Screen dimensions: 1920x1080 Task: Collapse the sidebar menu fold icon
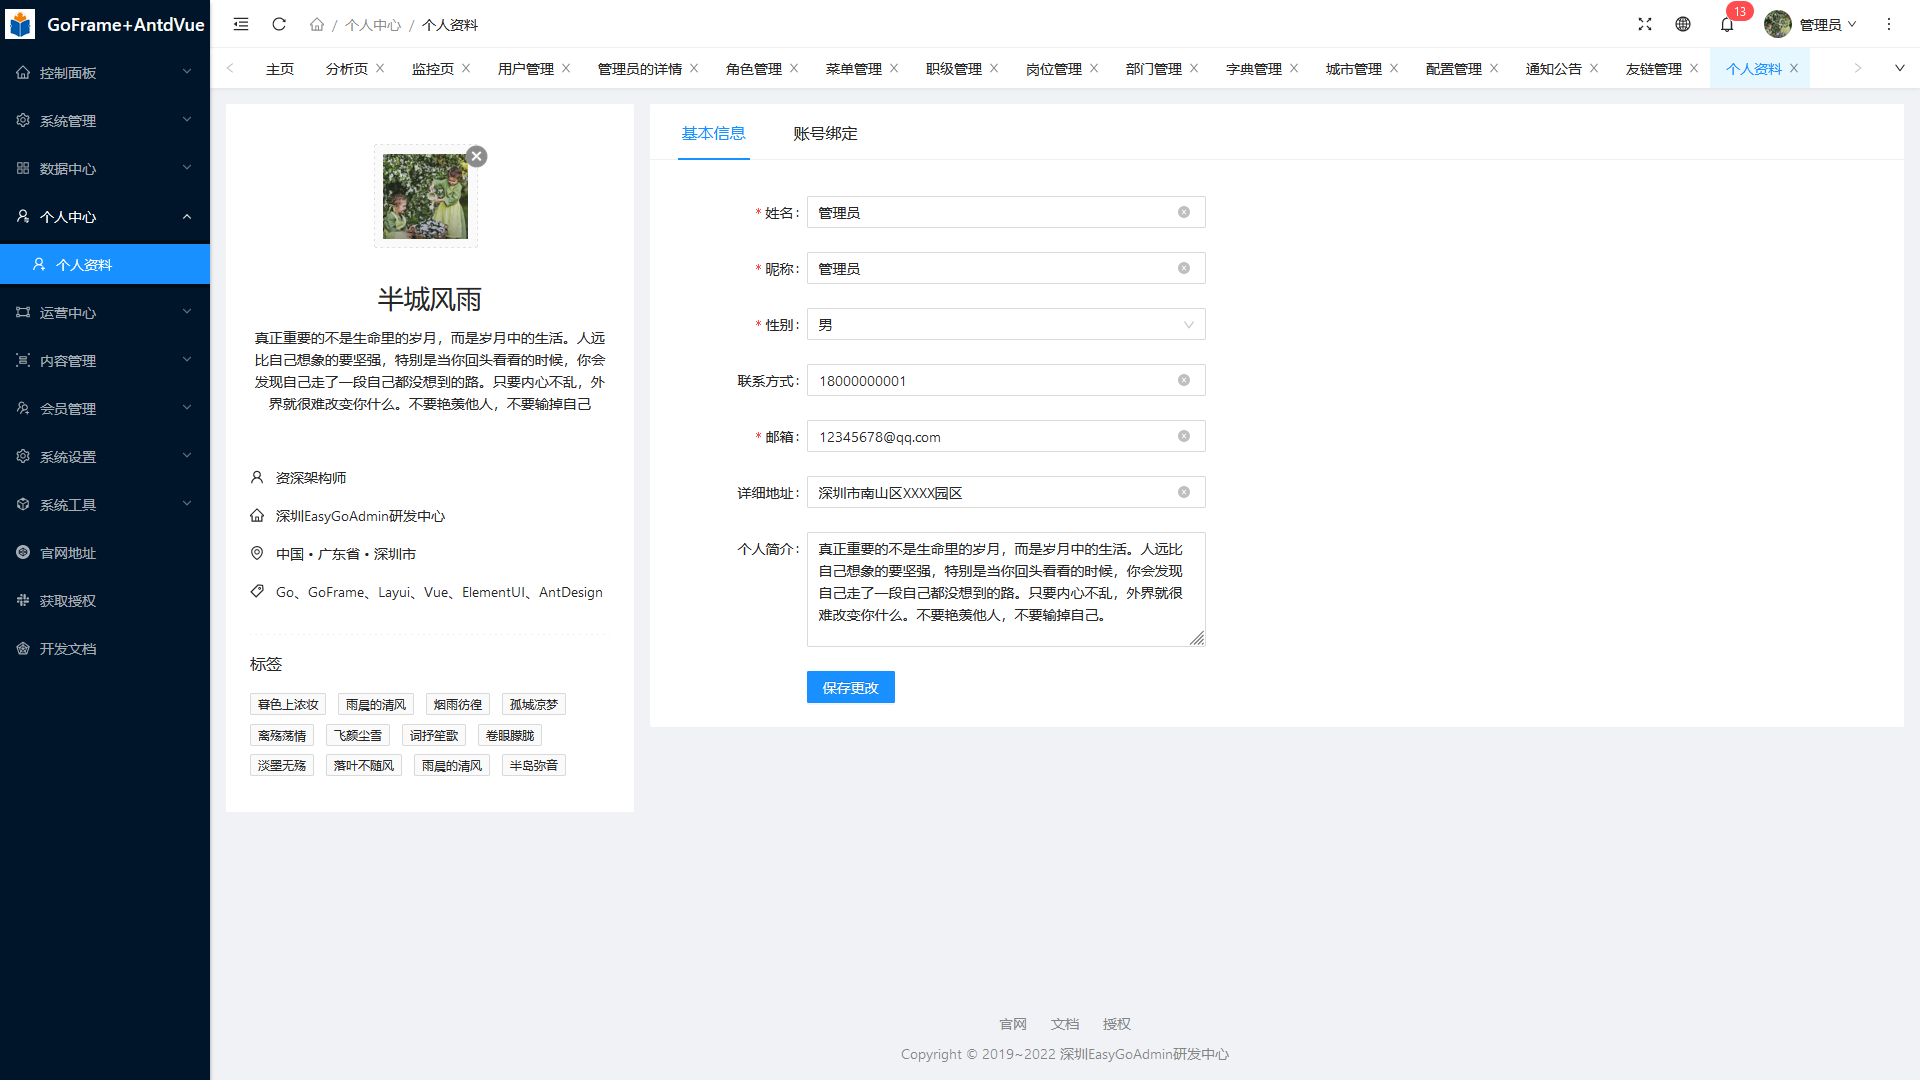click(241, 24)
